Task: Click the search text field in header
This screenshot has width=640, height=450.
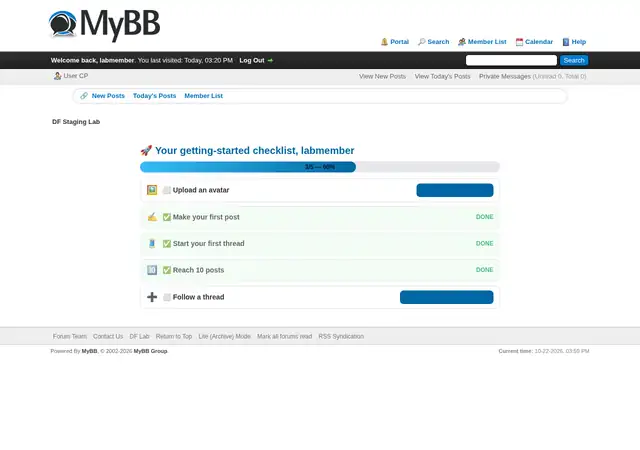Action: 511,60
